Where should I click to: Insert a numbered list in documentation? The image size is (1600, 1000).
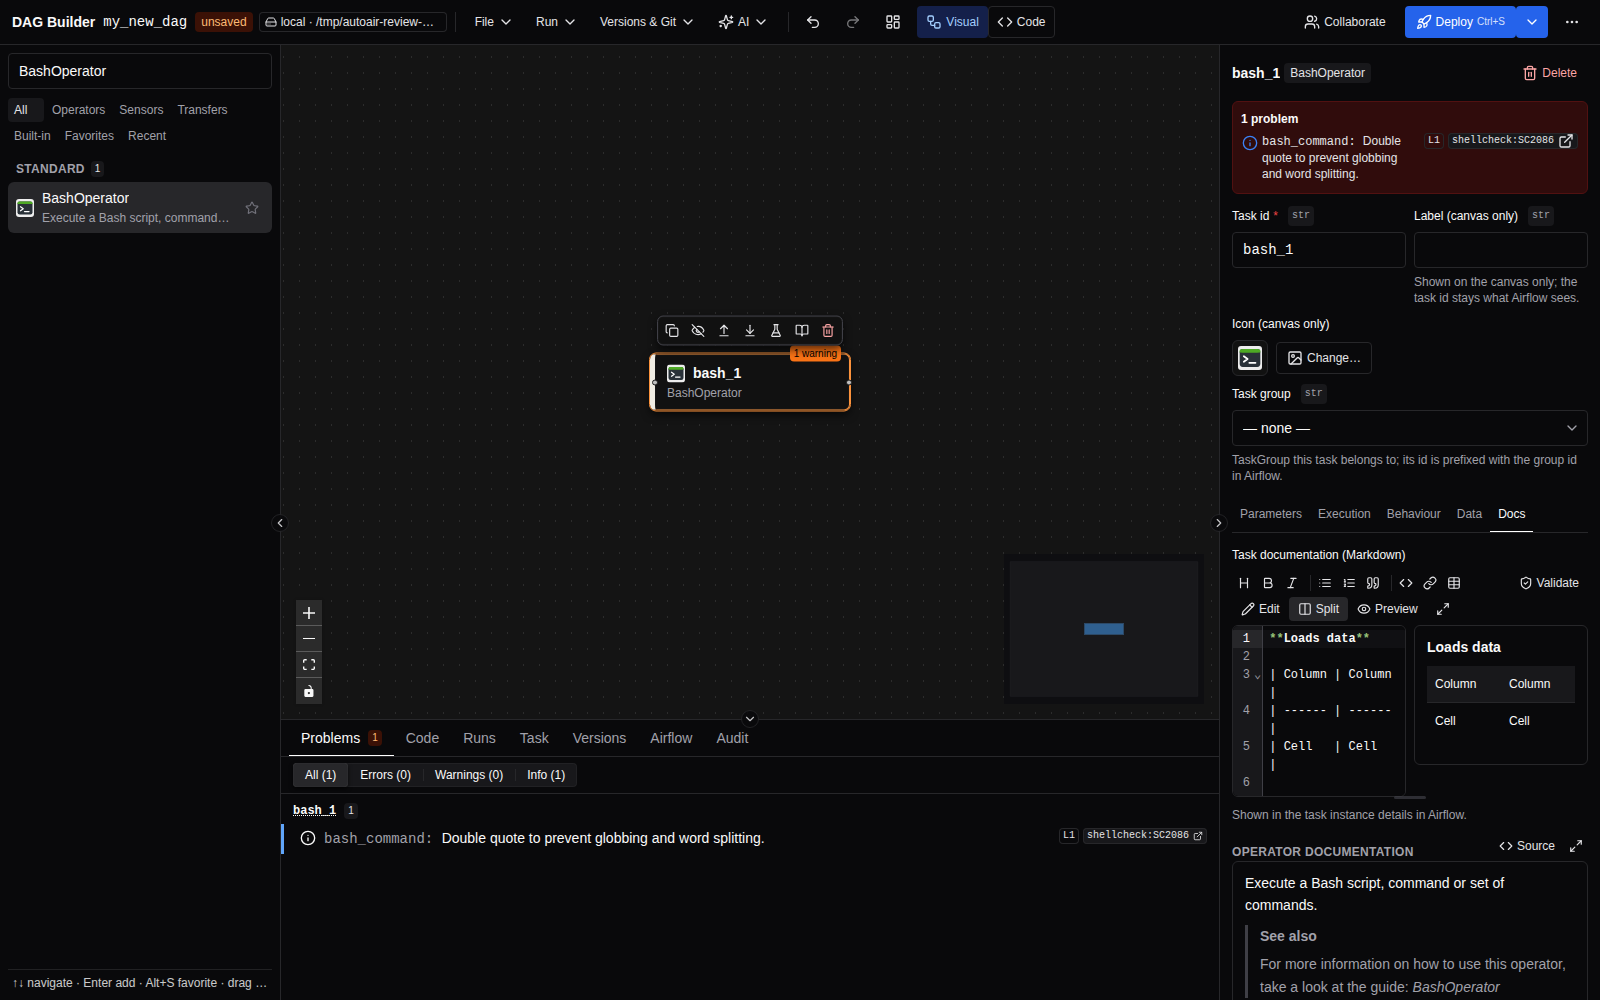click(x=1349, y=583)
